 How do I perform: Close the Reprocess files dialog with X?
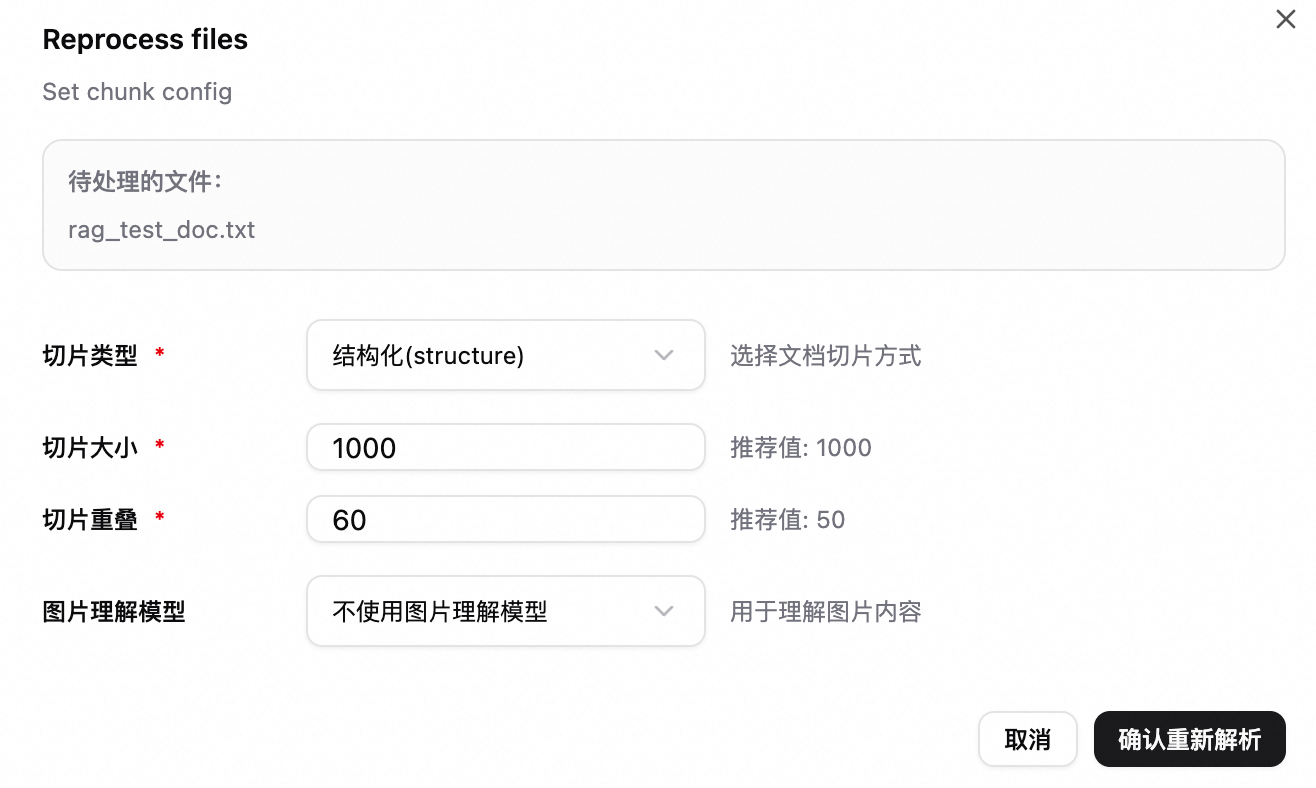(x=1285, y=20)
